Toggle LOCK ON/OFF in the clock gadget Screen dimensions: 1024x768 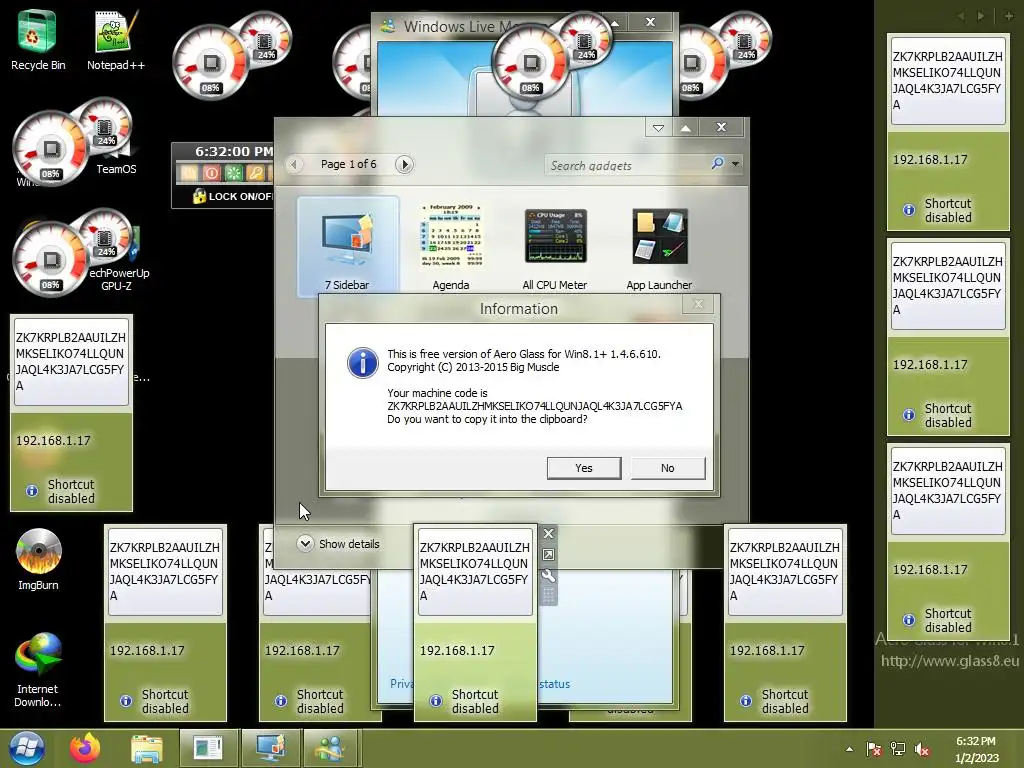pos(232,196)
